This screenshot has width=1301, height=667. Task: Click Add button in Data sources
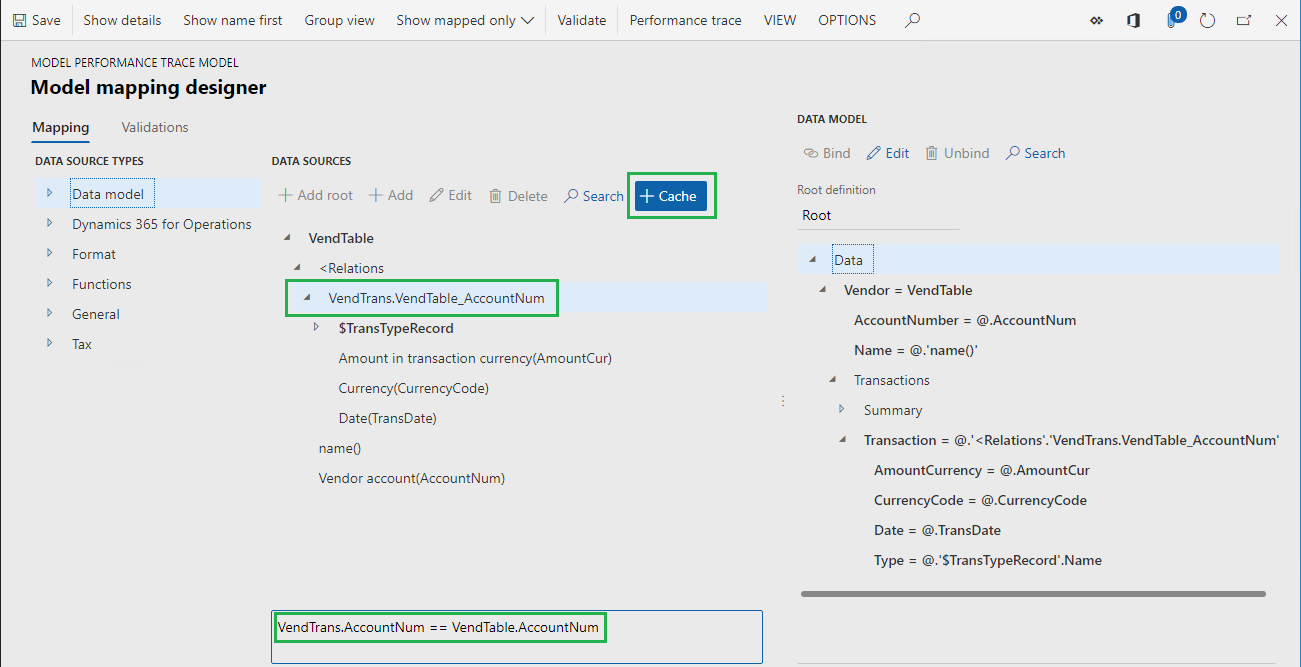391,196
